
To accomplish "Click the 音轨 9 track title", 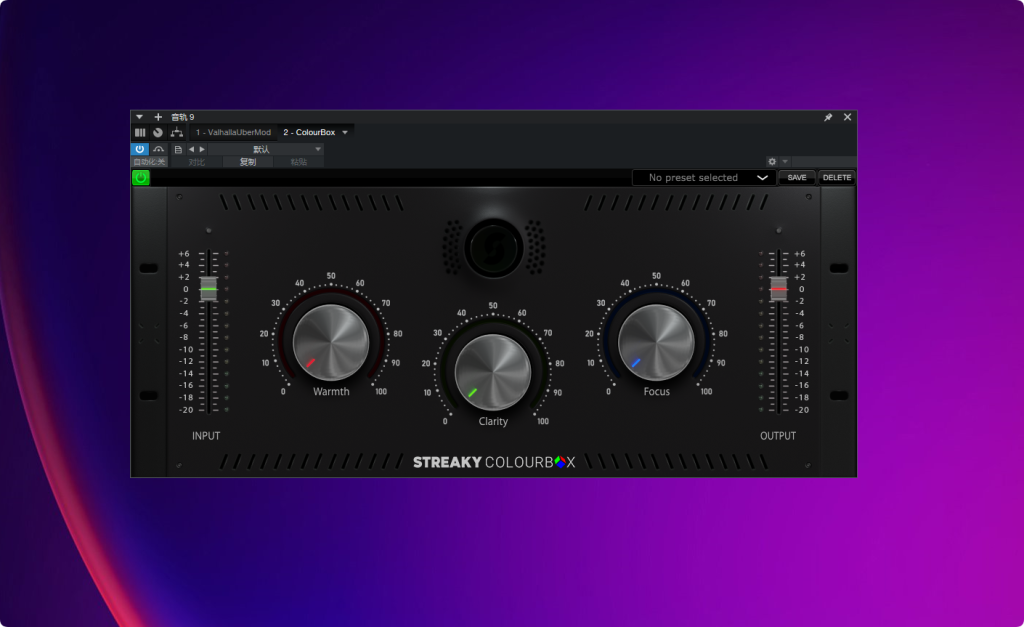I will point(183,118).
